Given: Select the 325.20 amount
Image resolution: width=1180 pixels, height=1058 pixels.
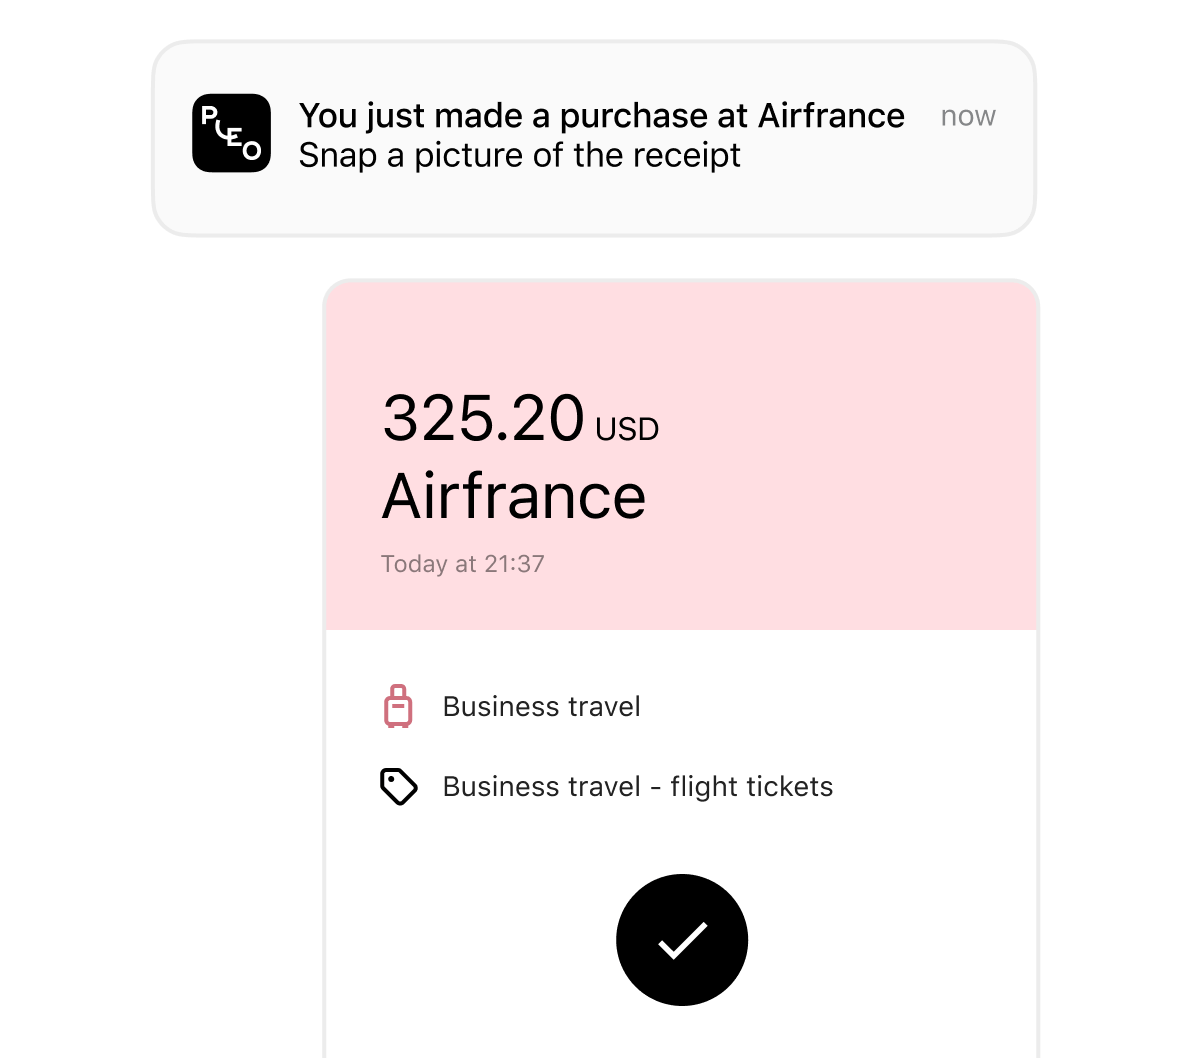Looking at the screenshot, I should (x=483, y=418).
